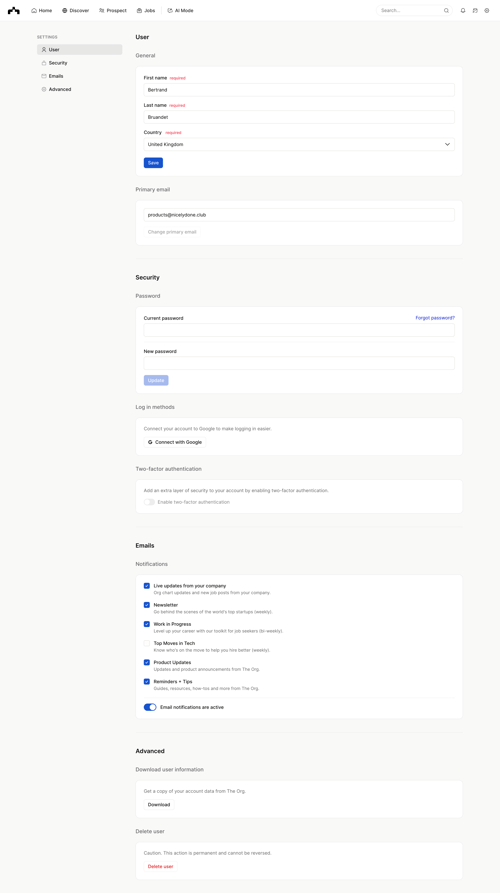Check Top Moves in Tech checkbox
The width and height of the screenshot is (500, 893).
pos(147,643)
